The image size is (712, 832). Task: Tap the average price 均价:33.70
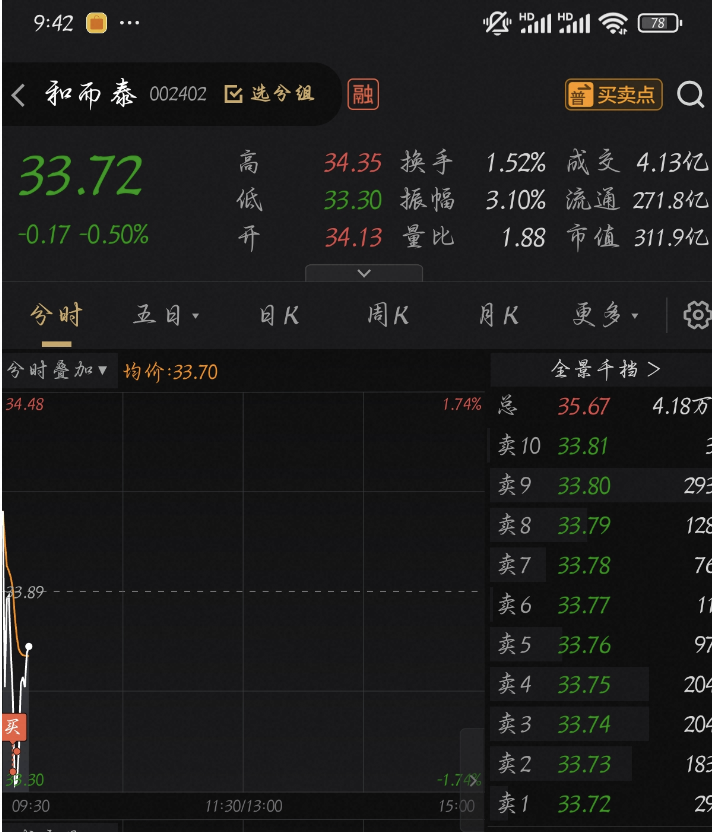[x=170, y=372]
